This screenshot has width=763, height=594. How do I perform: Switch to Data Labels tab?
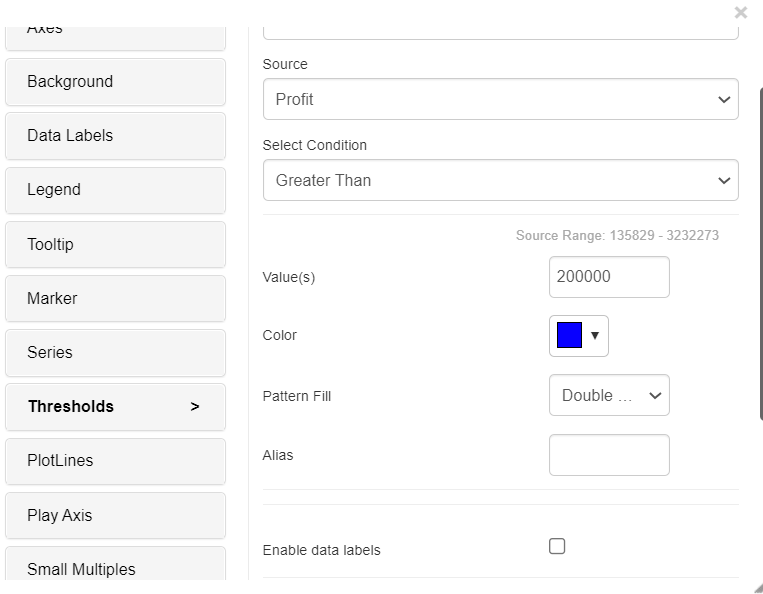click(115, 136)
